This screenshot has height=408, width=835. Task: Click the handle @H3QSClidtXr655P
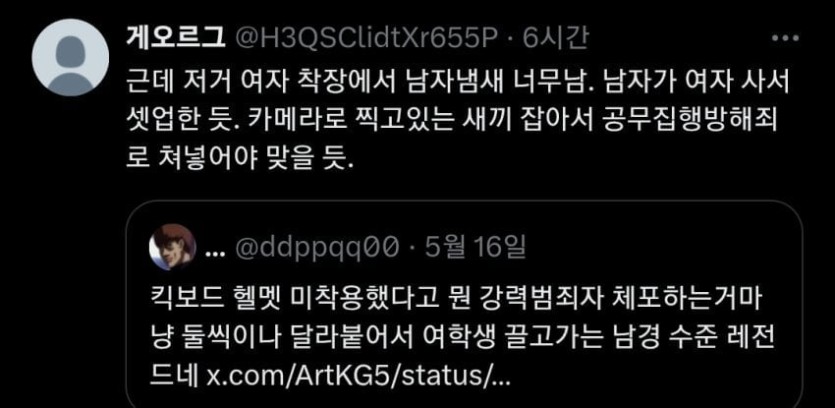click(x=367, y=38)
